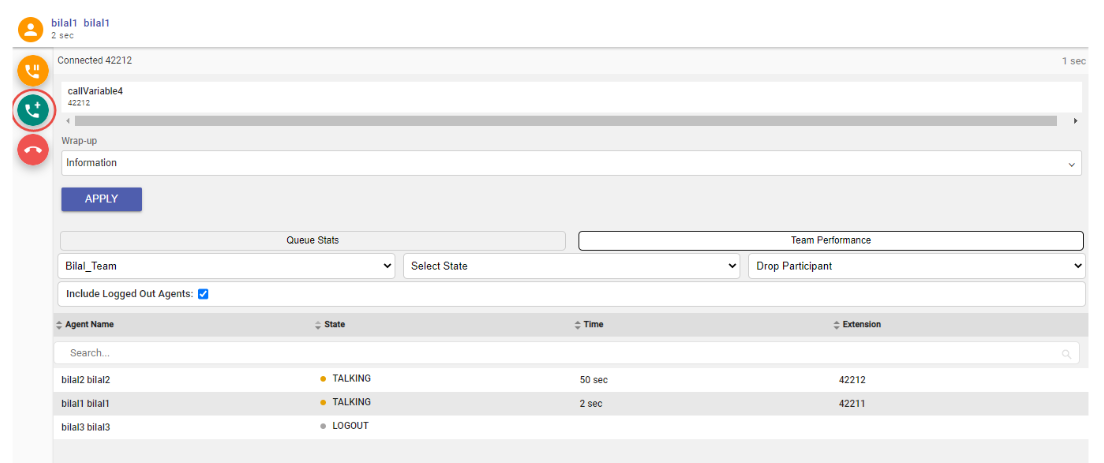Click the search magnifier icon in agent table

(1066, 354)
